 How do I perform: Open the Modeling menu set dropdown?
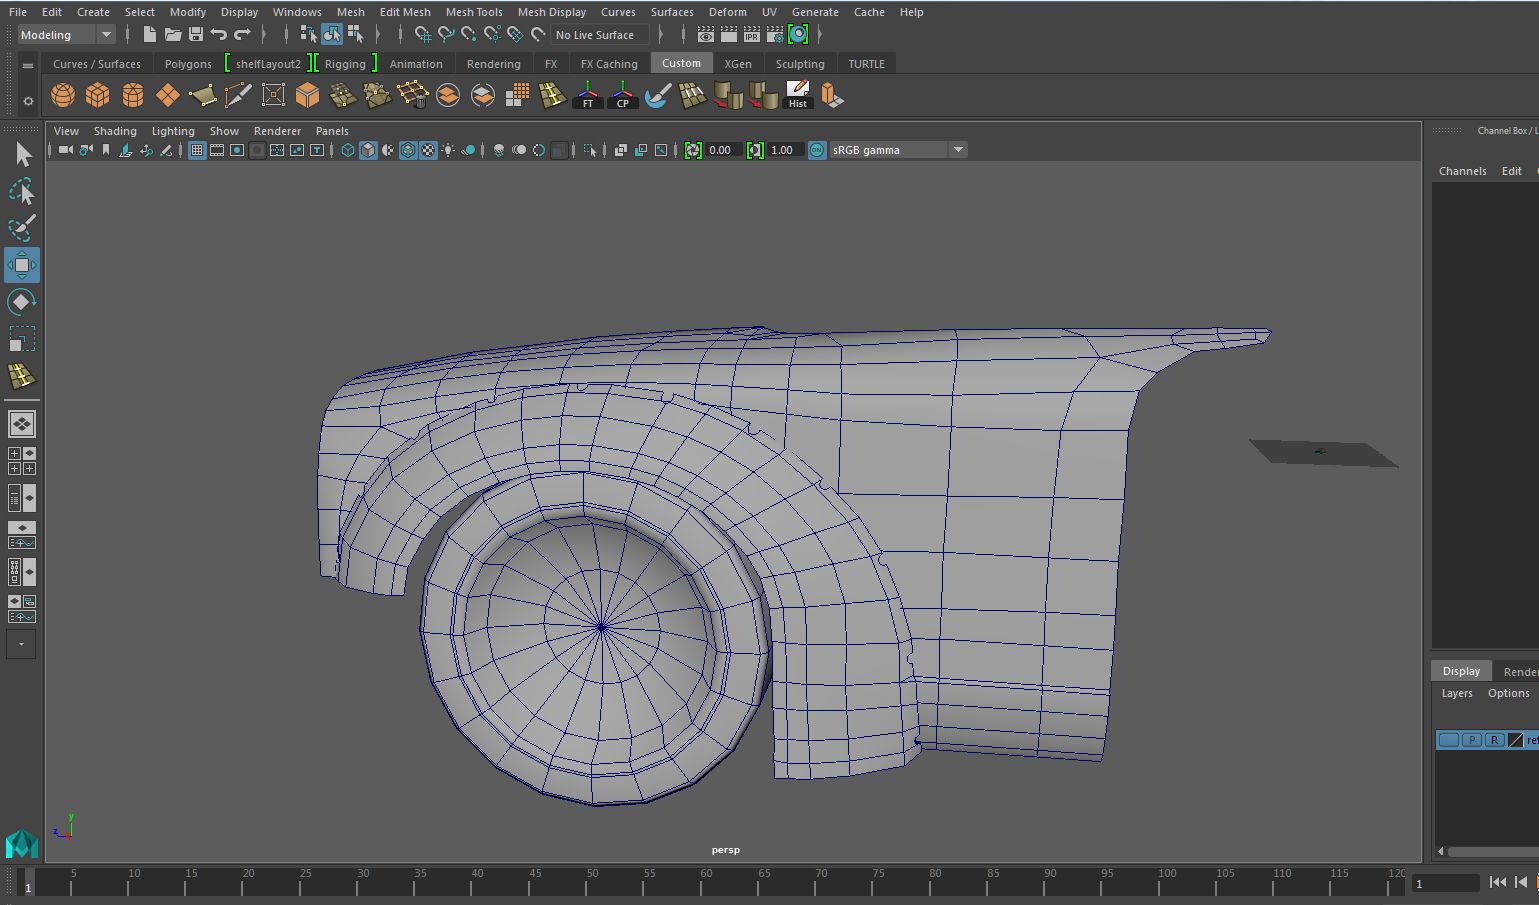(106, 33)
